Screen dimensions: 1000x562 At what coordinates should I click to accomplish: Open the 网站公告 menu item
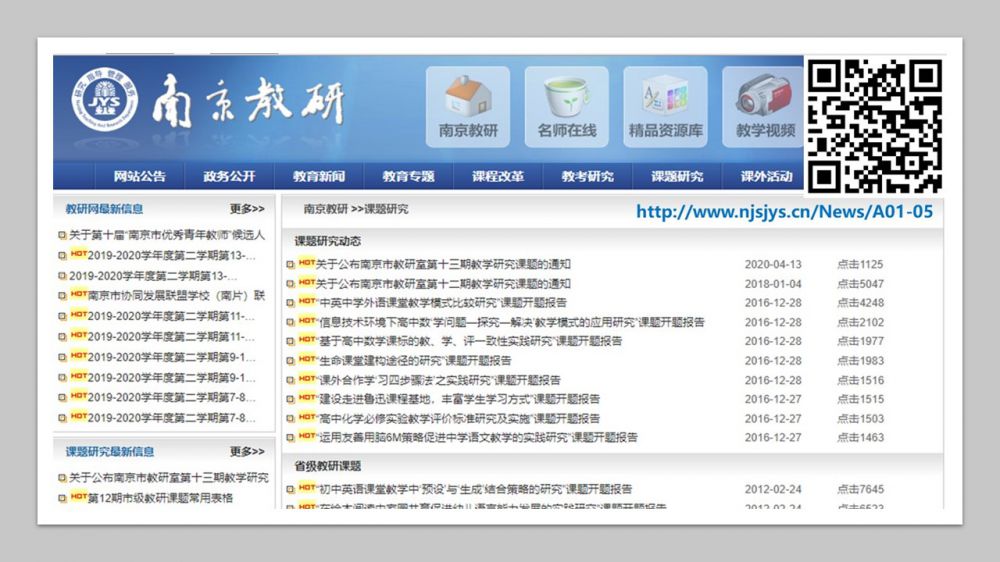click(x=139, y=177)
